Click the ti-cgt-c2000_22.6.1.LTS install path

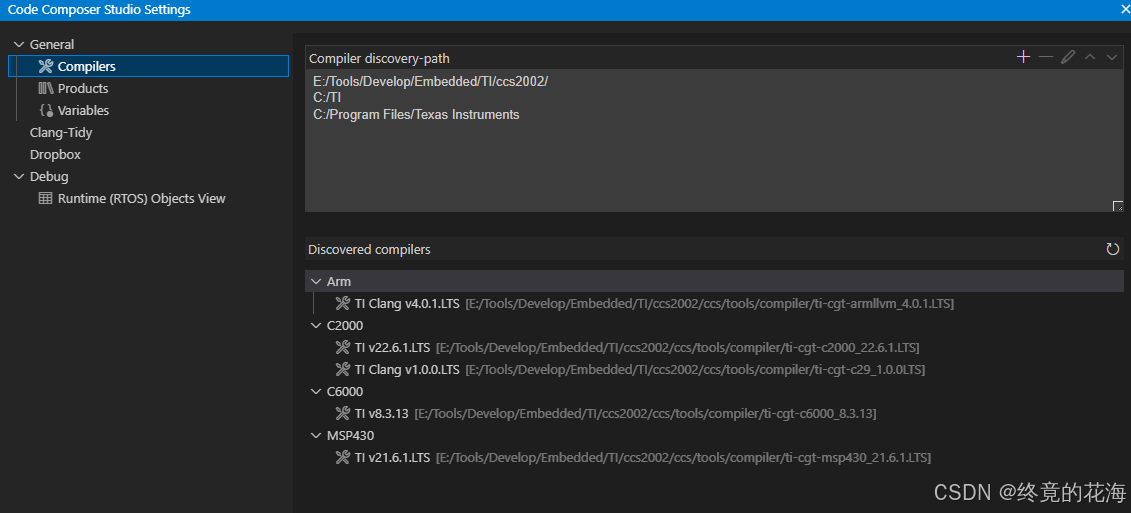coord(677,348)
